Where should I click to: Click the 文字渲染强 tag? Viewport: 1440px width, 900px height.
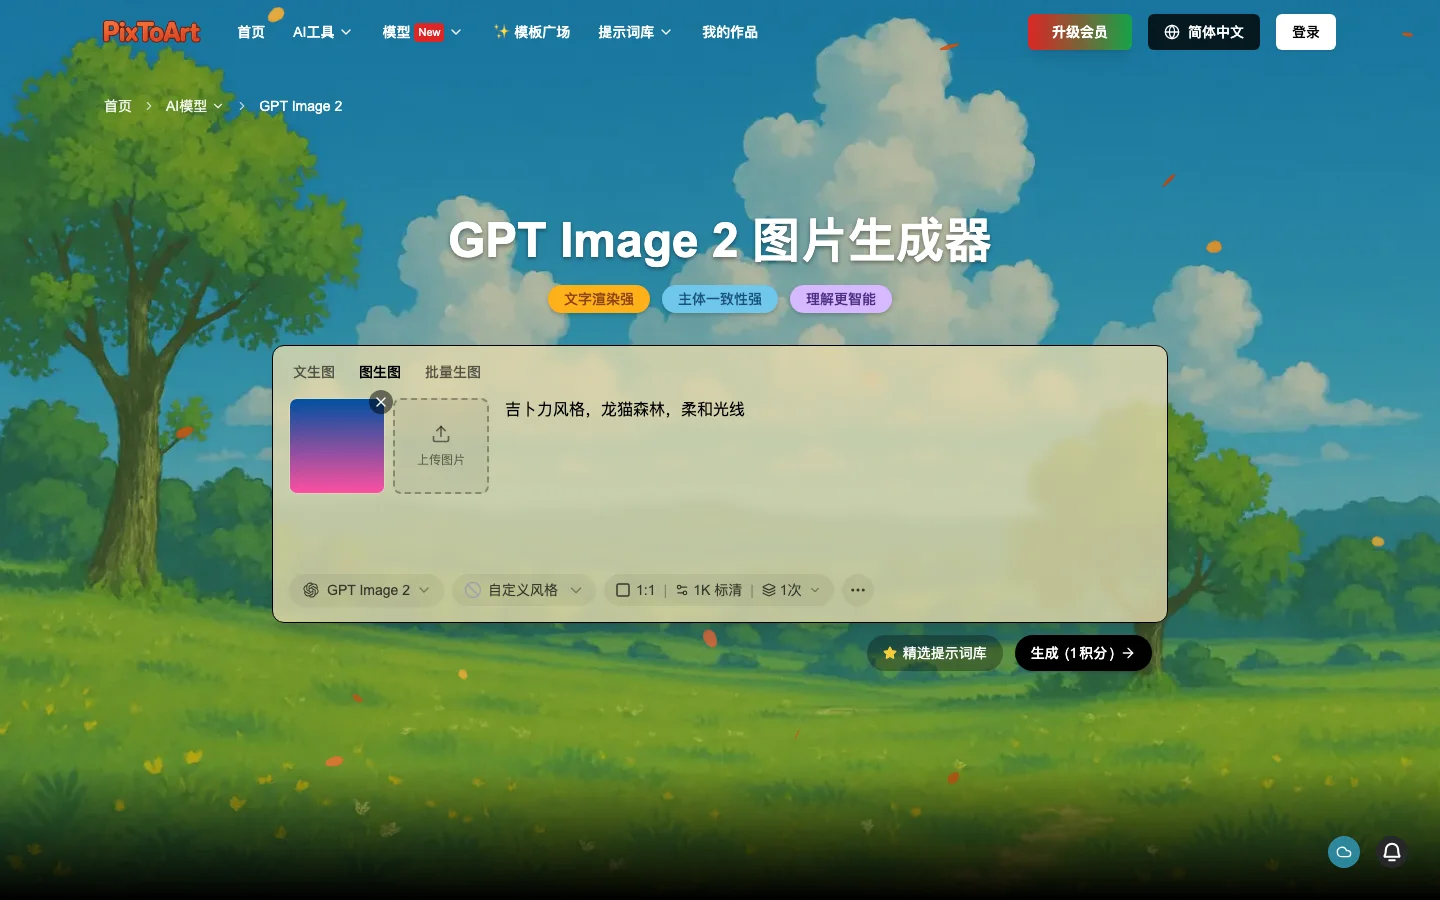tap(599, 299)
